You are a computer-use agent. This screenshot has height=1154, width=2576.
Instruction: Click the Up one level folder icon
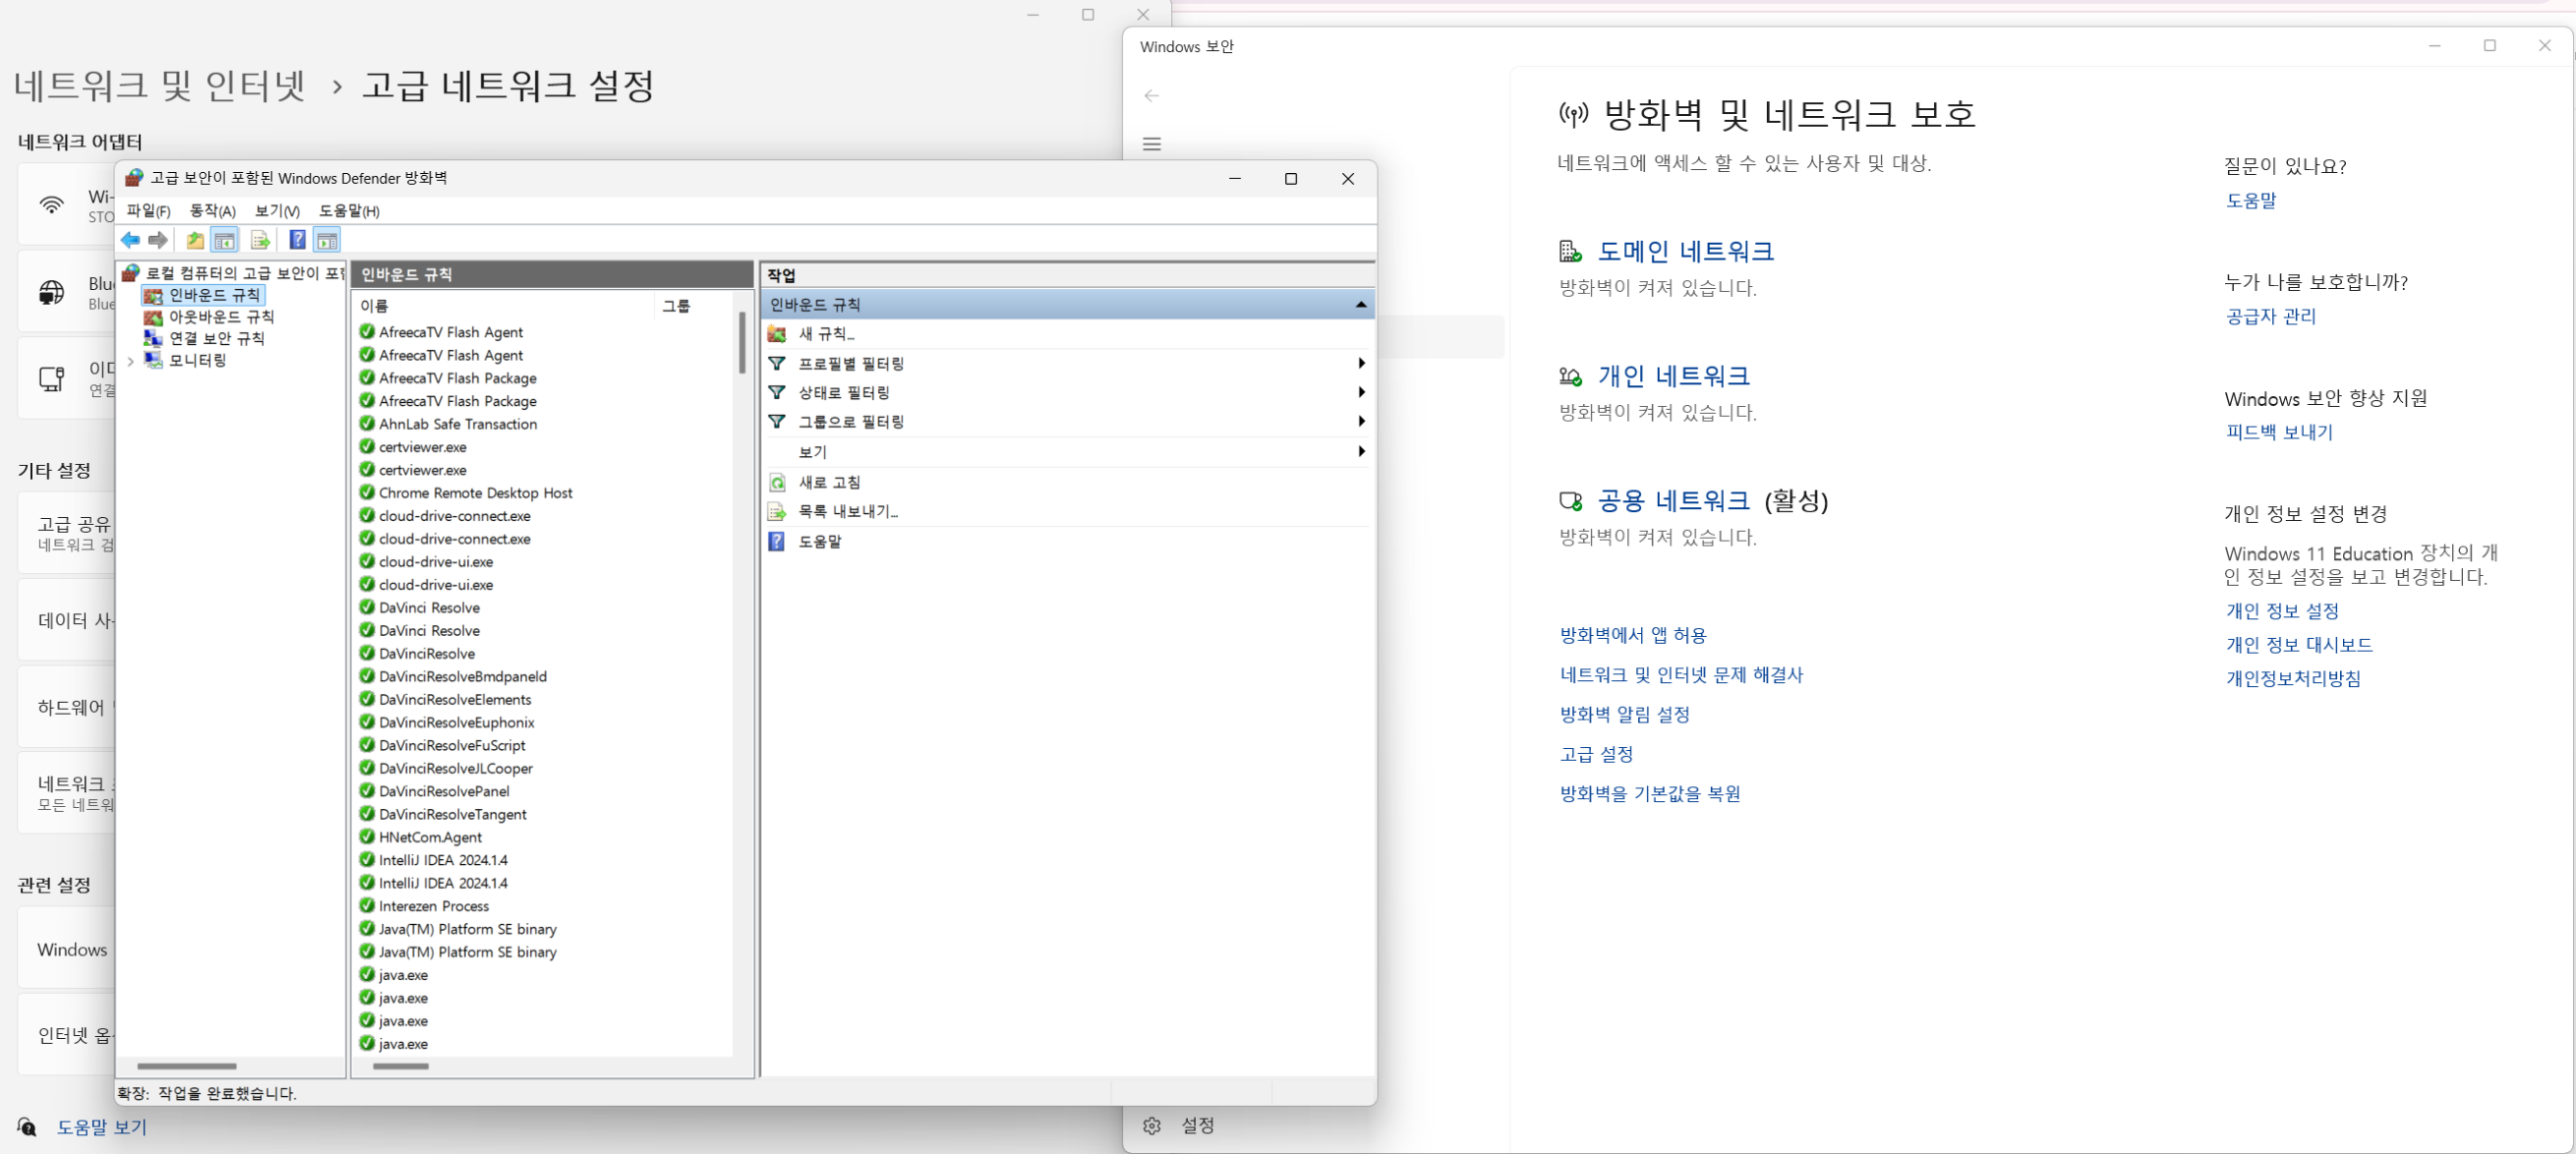(195, 240)
